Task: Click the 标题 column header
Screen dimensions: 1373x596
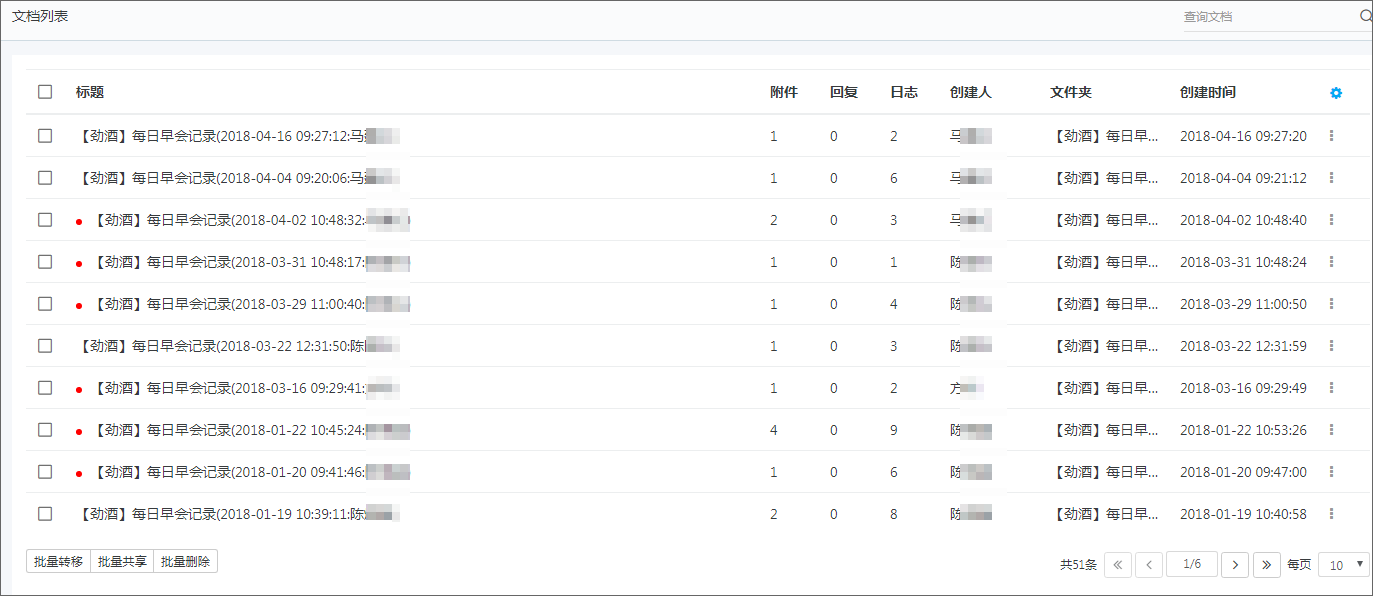Action: pyautogui.click(x=90, y=92)
